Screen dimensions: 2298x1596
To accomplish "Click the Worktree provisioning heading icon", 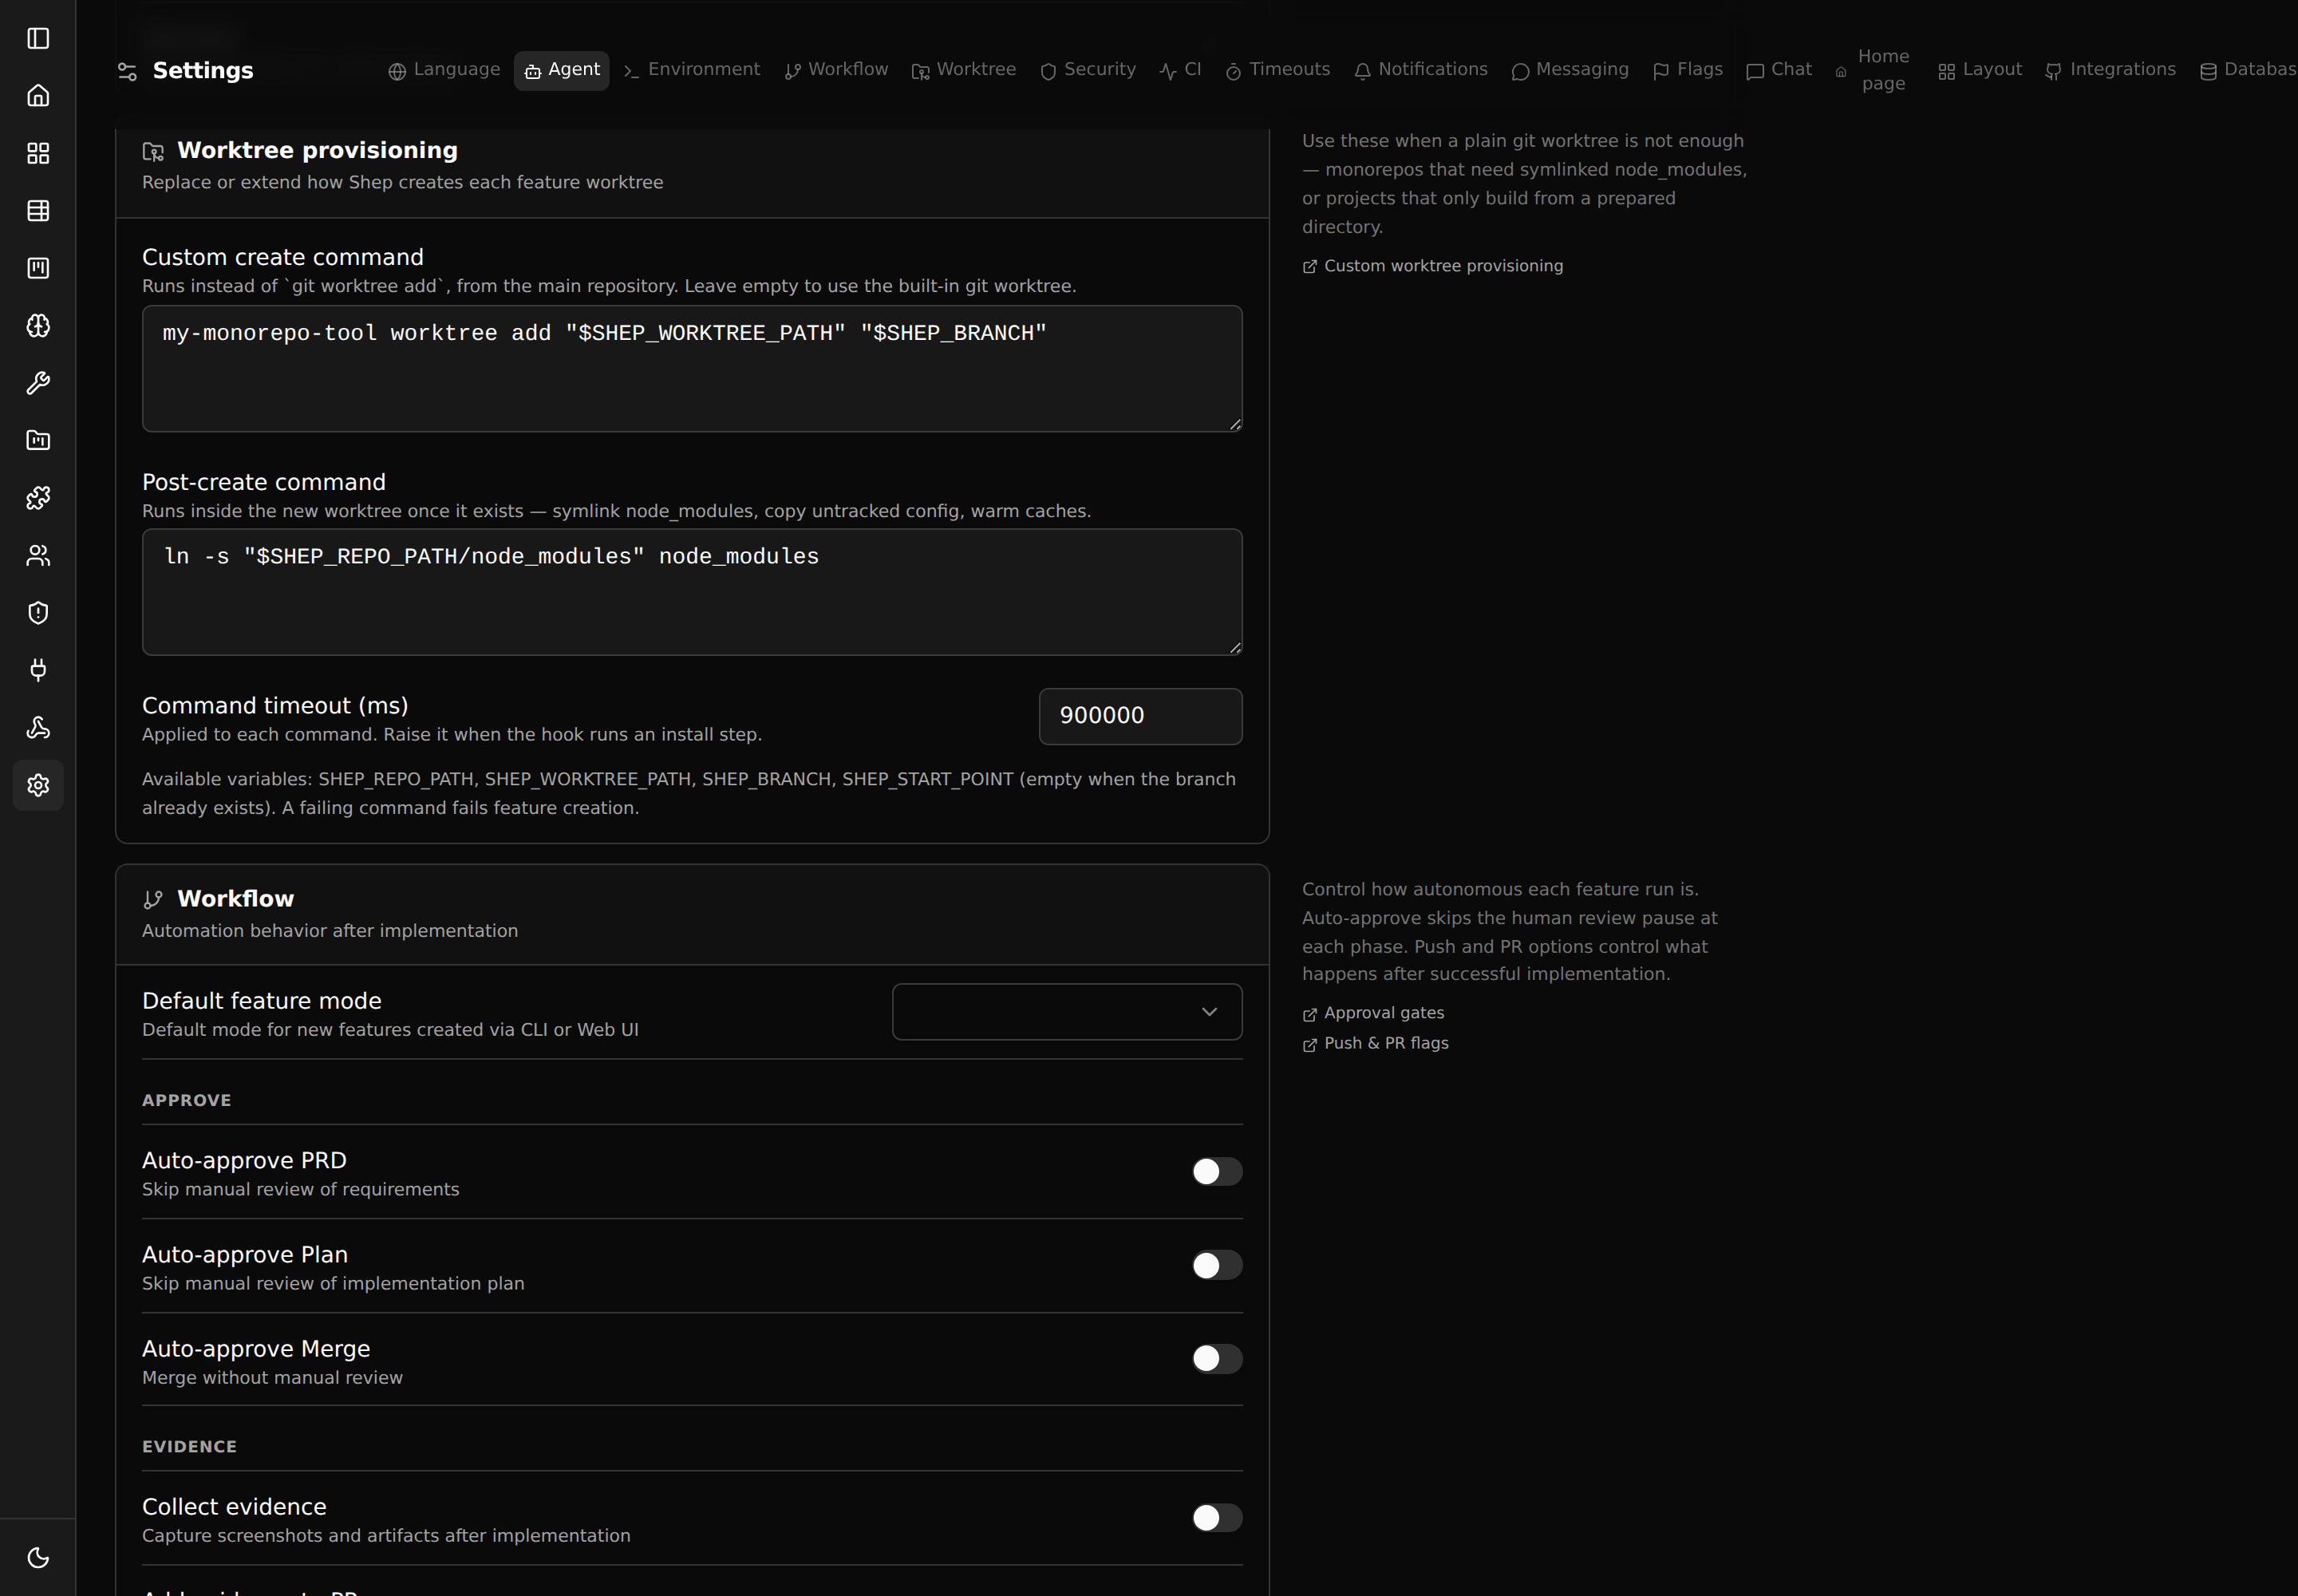I will tap(153, 152).
